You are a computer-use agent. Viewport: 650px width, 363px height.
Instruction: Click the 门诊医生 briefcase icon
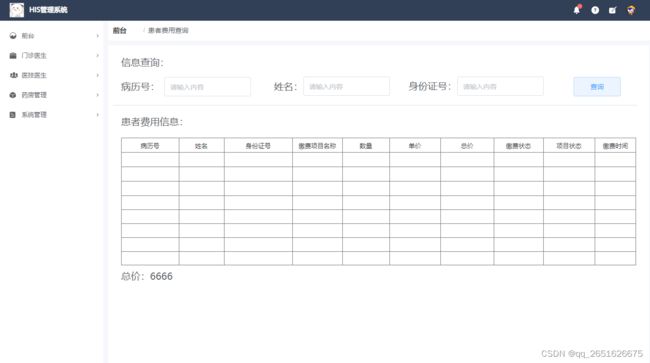pyautogui.click(x=13, y=56)
